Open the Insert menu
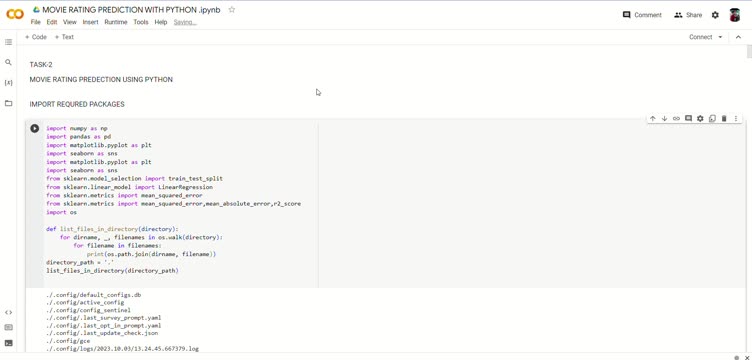Image resolution: width=752 pixels, height=360 pixels. coord(90,22)
